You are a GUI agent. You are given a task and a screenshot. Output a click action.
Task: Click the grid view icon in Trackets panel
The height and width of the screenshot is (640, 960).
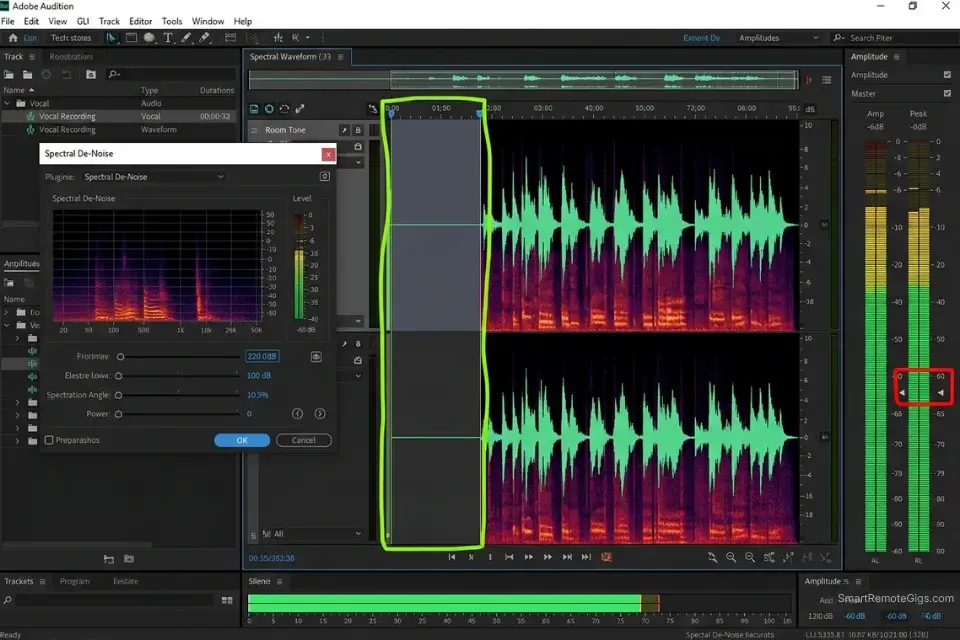227,600
